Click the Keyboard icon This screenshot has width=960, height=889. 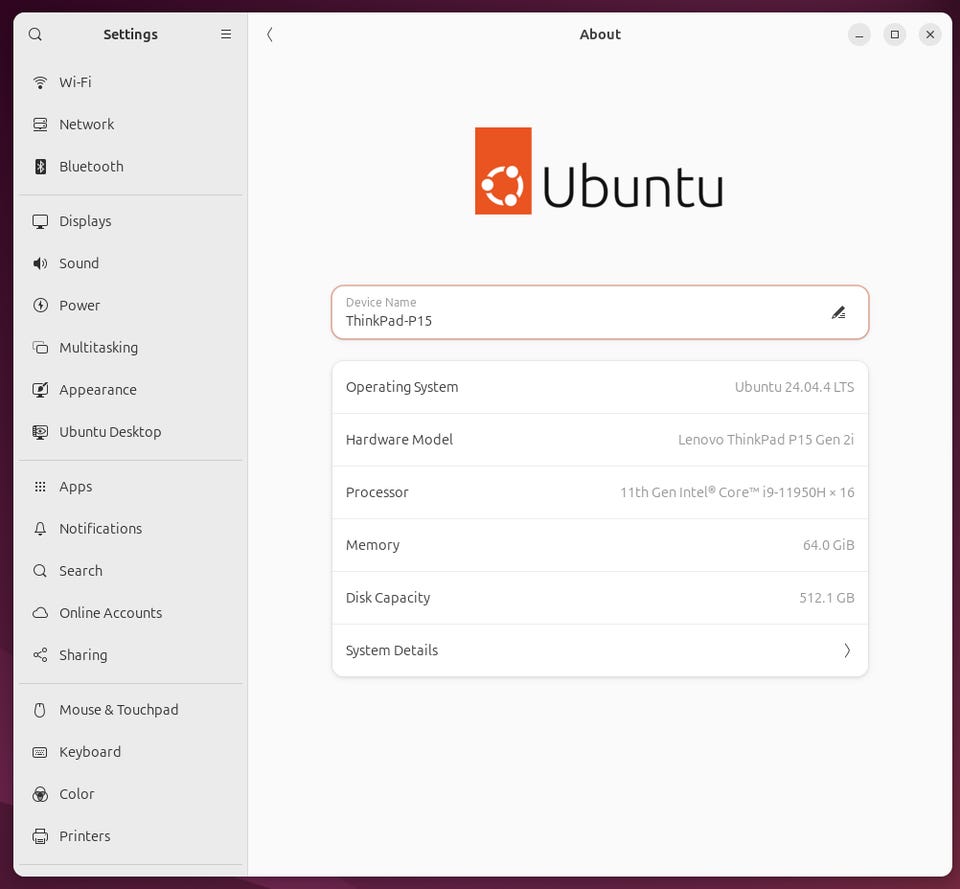tap(40, 752)
